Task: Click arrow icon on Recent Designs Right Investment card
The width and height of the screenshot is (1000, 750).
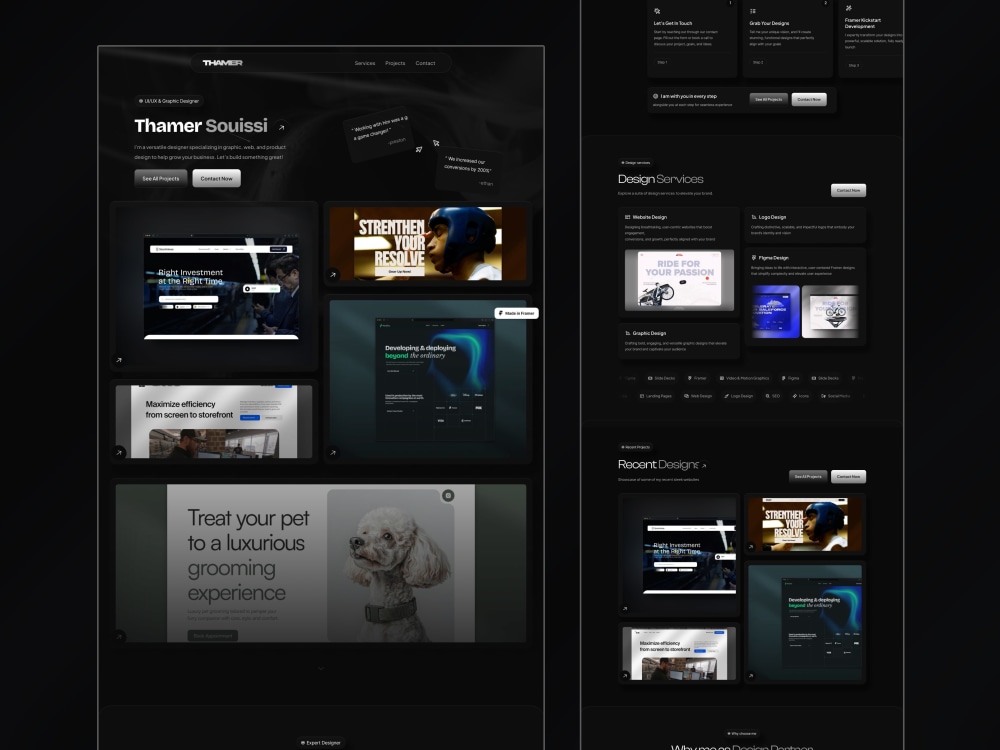Action: [x=625, y=608]
